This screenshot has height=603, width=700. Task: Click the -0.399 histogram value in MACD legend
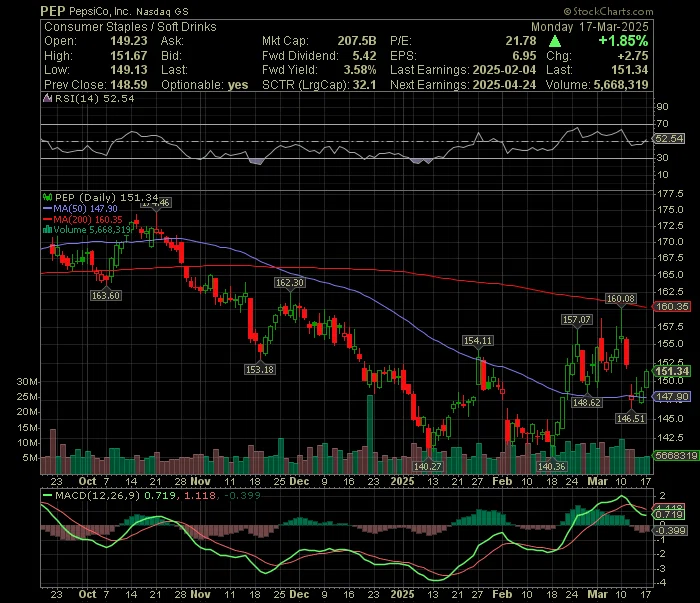click(242, 495)
